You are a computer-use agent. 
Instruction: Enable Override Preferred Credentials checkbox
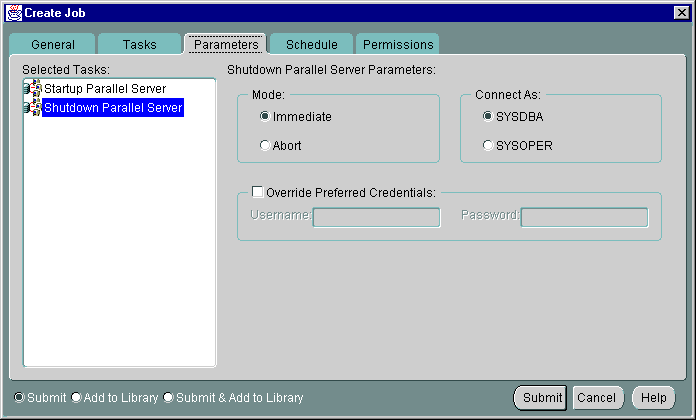258,192
